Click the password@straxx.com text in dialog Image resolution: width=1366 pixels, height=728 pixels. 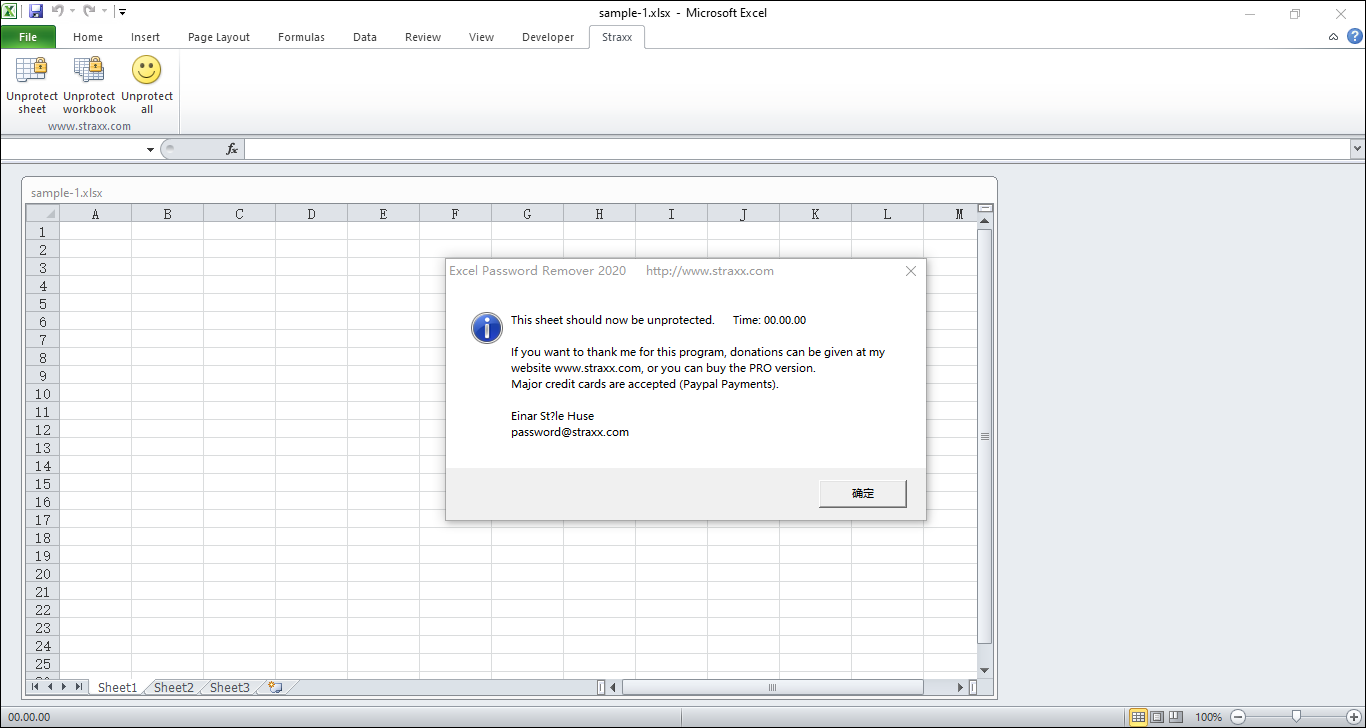[570, 432]
